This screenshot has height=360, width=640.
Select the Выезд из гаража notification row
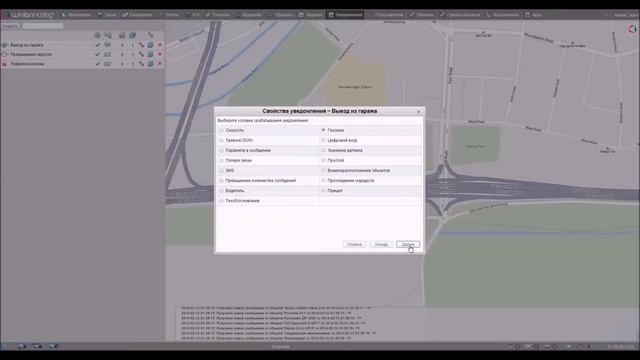click(82, 44)
